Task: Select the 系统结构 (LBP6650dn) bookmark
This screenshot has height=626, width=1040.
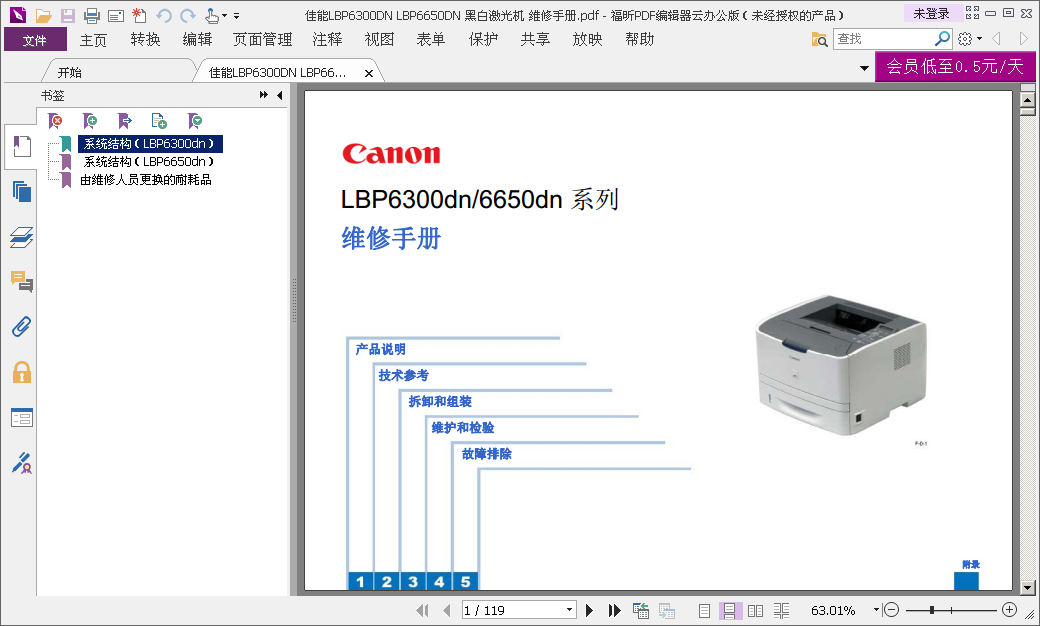Action: coord(149,161)
